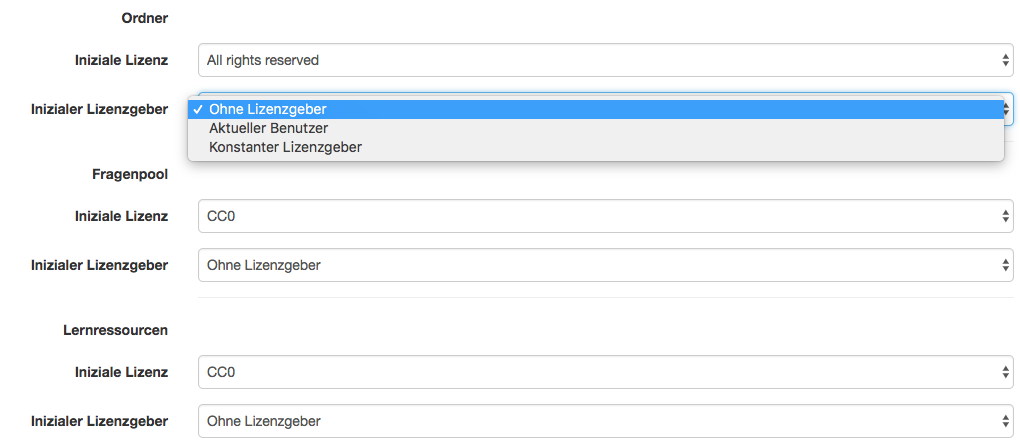This screenshot has width=1020, height=448.
Task: Choose 'Konstanter Lizenzgeber' from the open list
Action: 285,147
